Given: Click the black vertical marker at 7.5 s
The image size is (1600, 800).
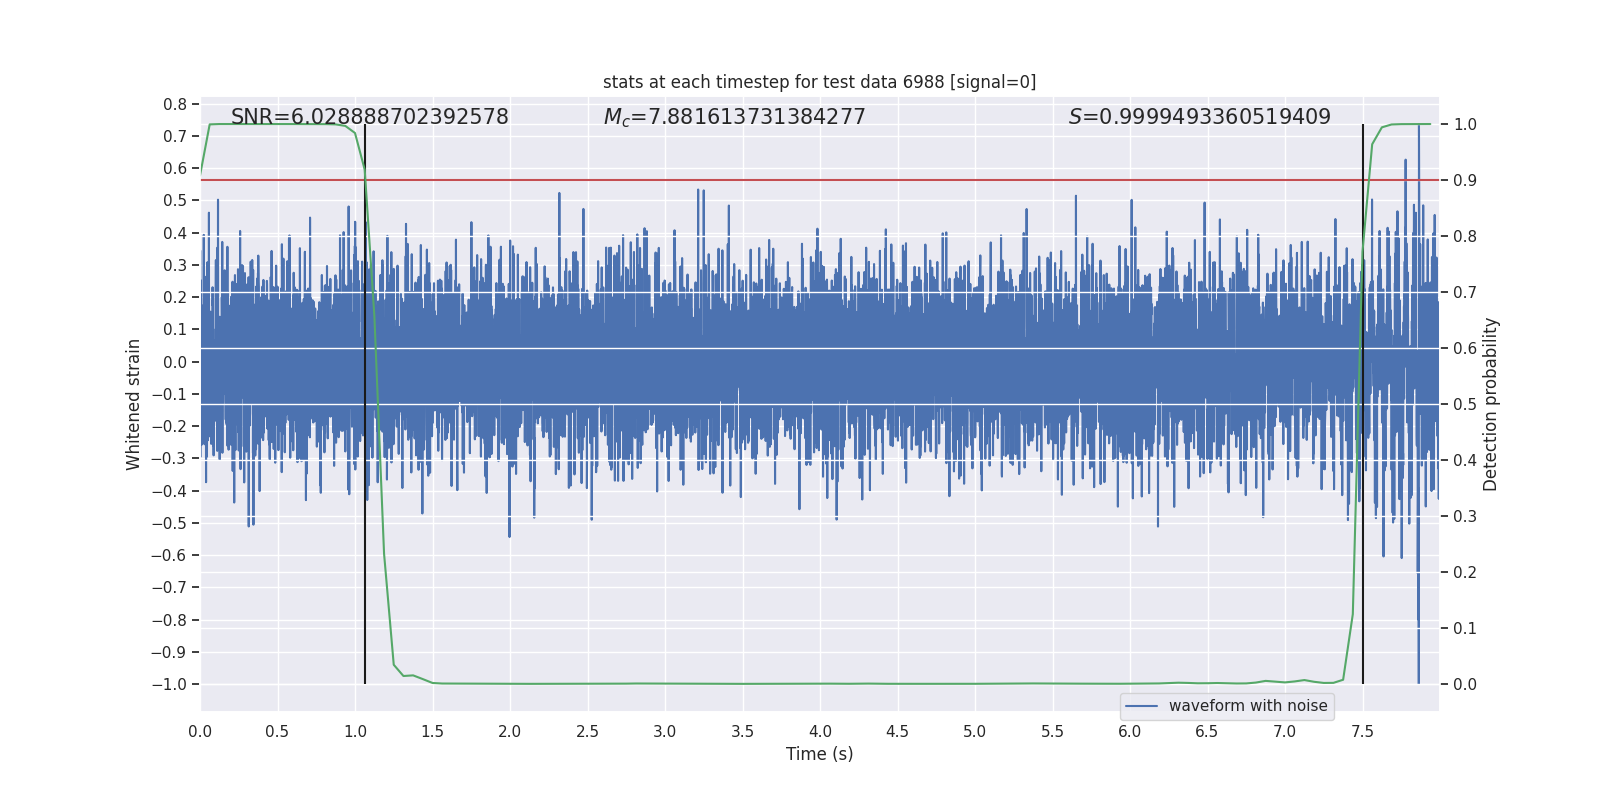Looking at the screenshot, I should click(x=1363, y=600).
